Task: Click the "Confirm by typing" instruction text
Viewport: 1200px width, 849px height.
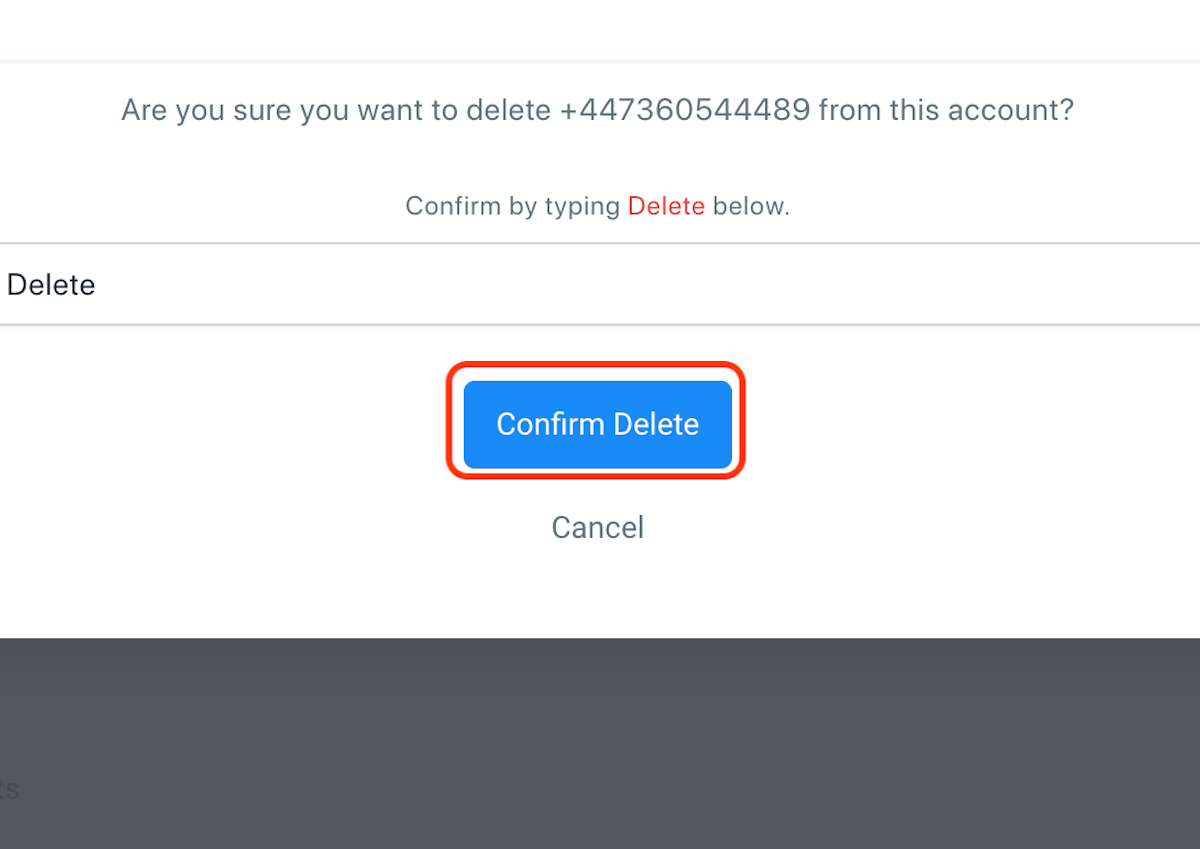Action: coord(512,207)
